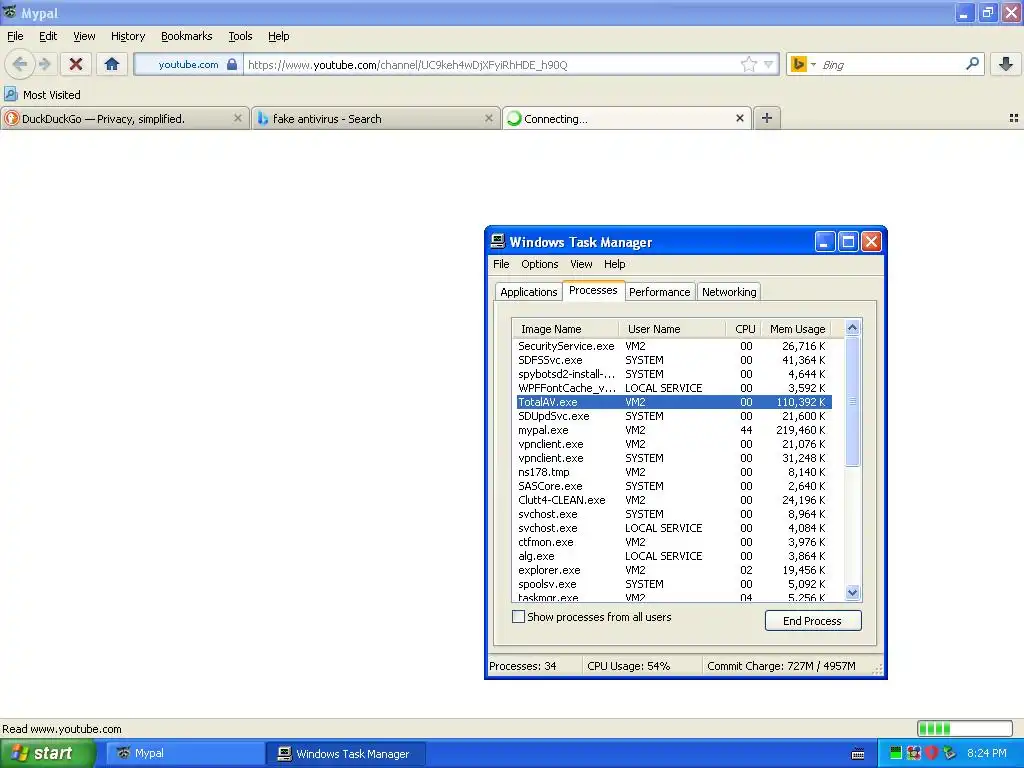
Task: Select the SASCore.exe process
Action: coord(674,486)
